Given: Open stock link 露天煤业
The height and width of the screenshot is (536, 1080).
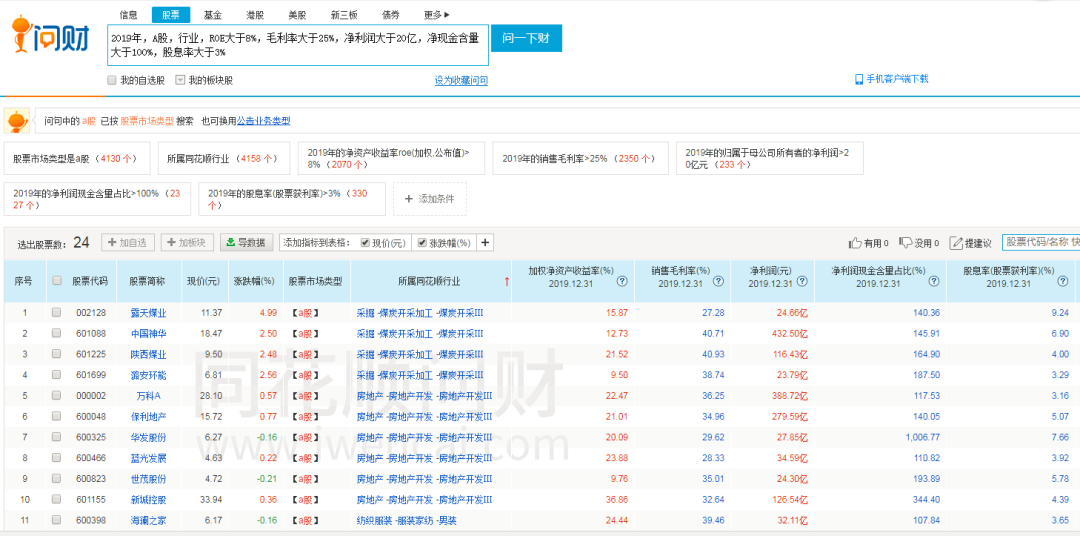Looking at the screenshot, I should [148, 313].
